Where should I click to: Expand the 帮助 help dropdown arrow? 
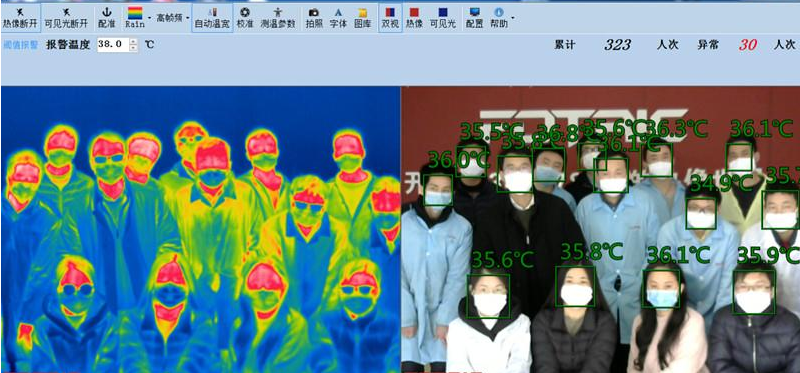pos(512,18)
